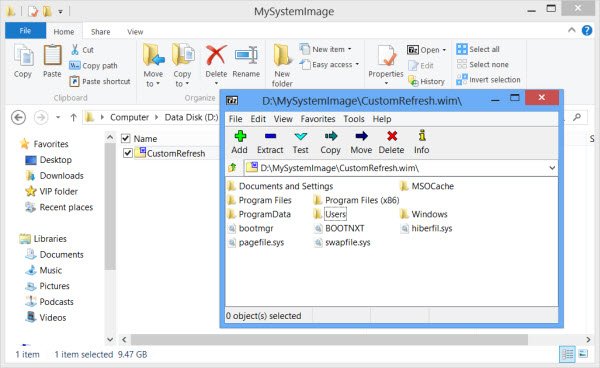
Task: Open the 7-Zip address path dropdown
Action: click(552, 168)
